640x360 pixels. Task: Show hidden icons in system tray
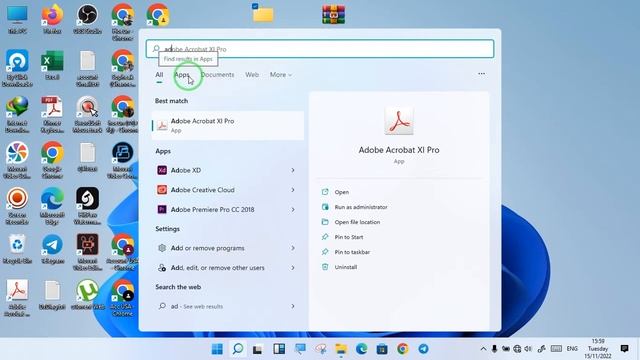pos(483,349)
